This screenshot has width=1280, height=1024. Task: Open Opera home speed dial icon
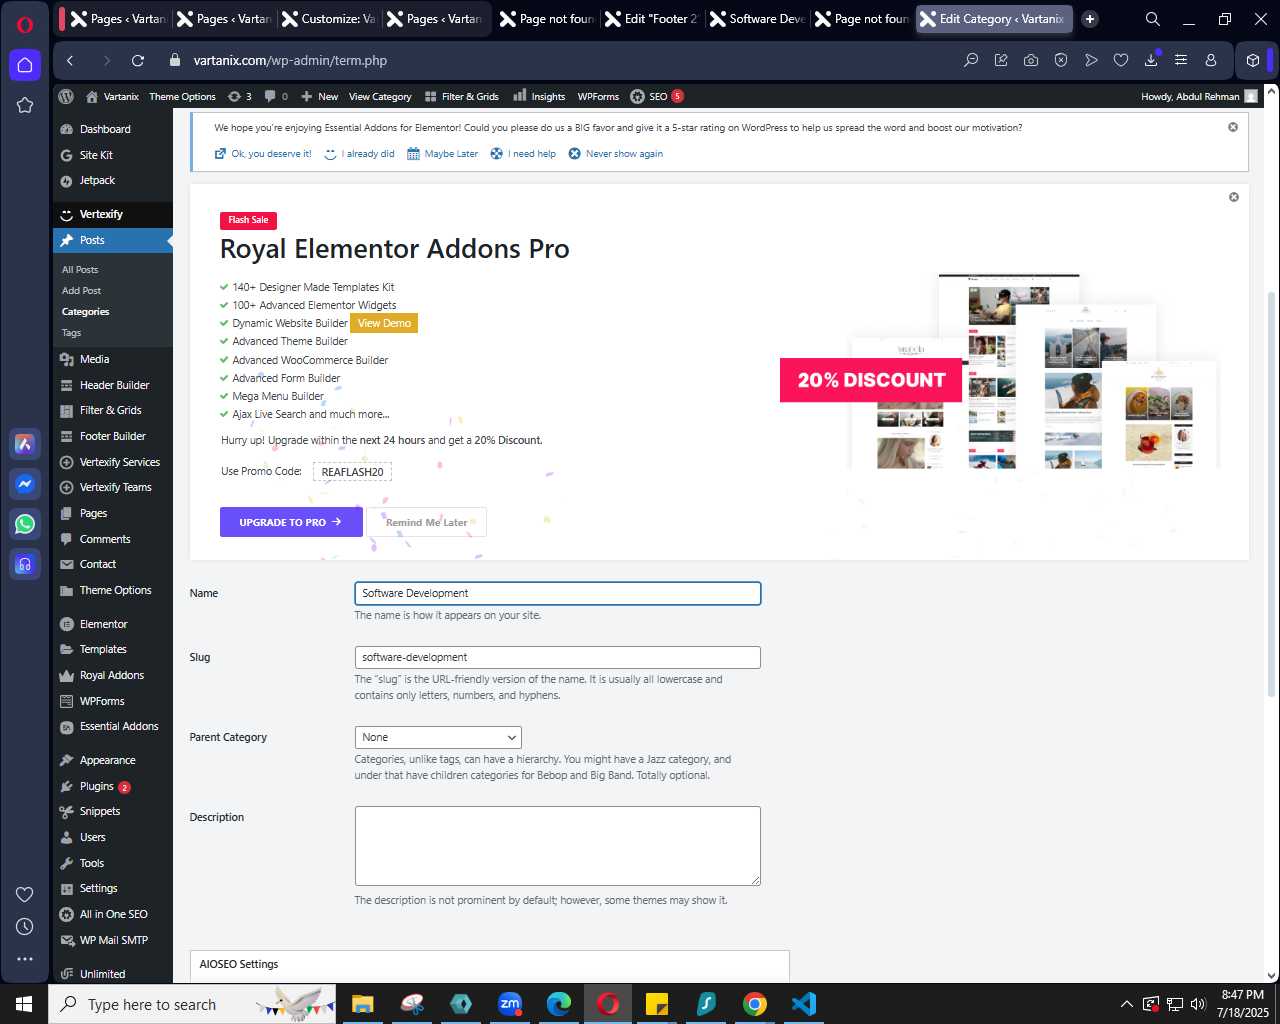(25, 65)
